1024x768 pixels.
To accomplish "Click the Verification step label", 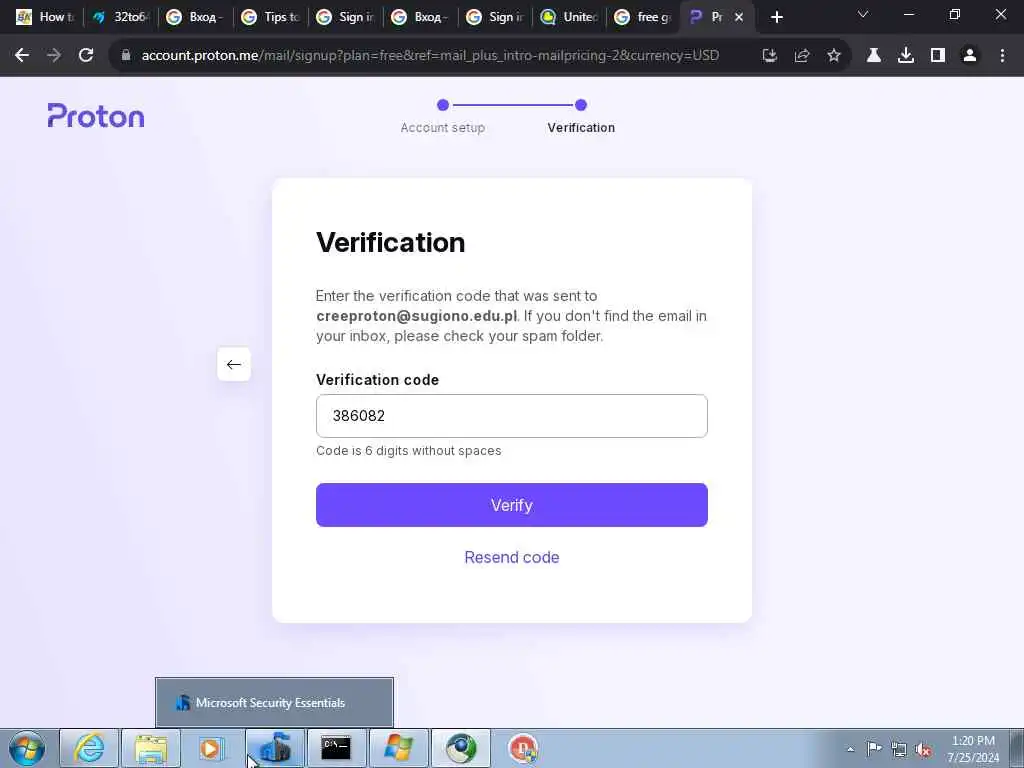I will coord(581,127).
